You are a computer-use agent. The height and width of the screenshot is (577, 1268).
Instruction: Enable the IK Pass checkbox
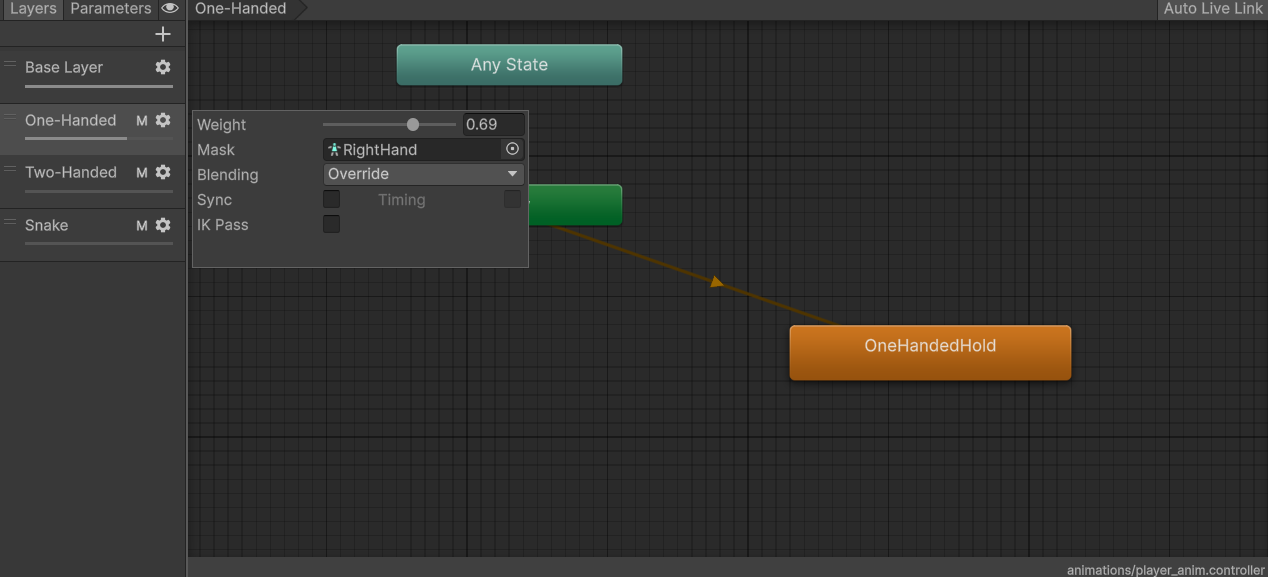[331, 225]
